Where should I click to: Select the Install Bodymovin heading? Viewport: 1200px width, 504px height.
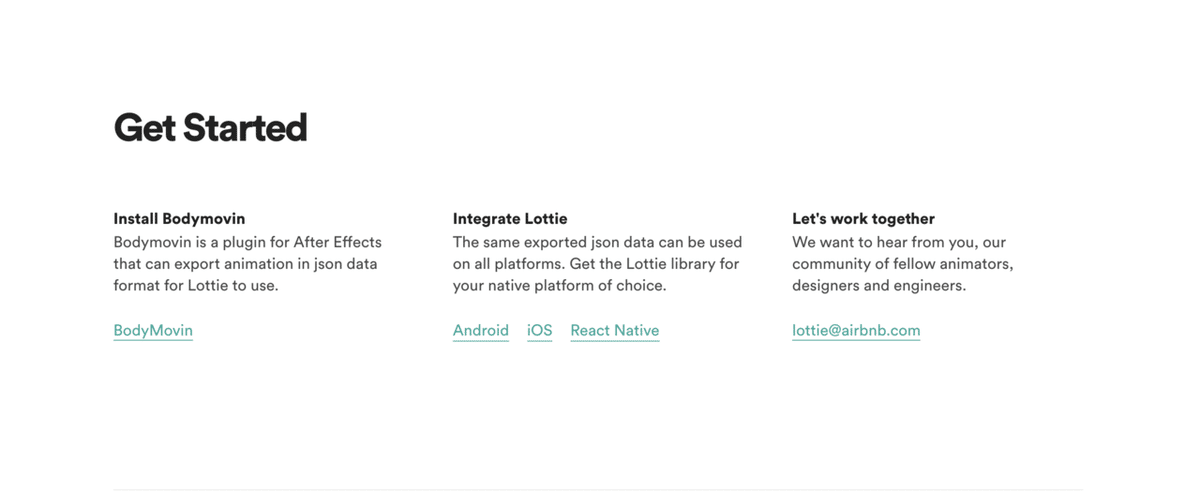[x=179, y=218]
